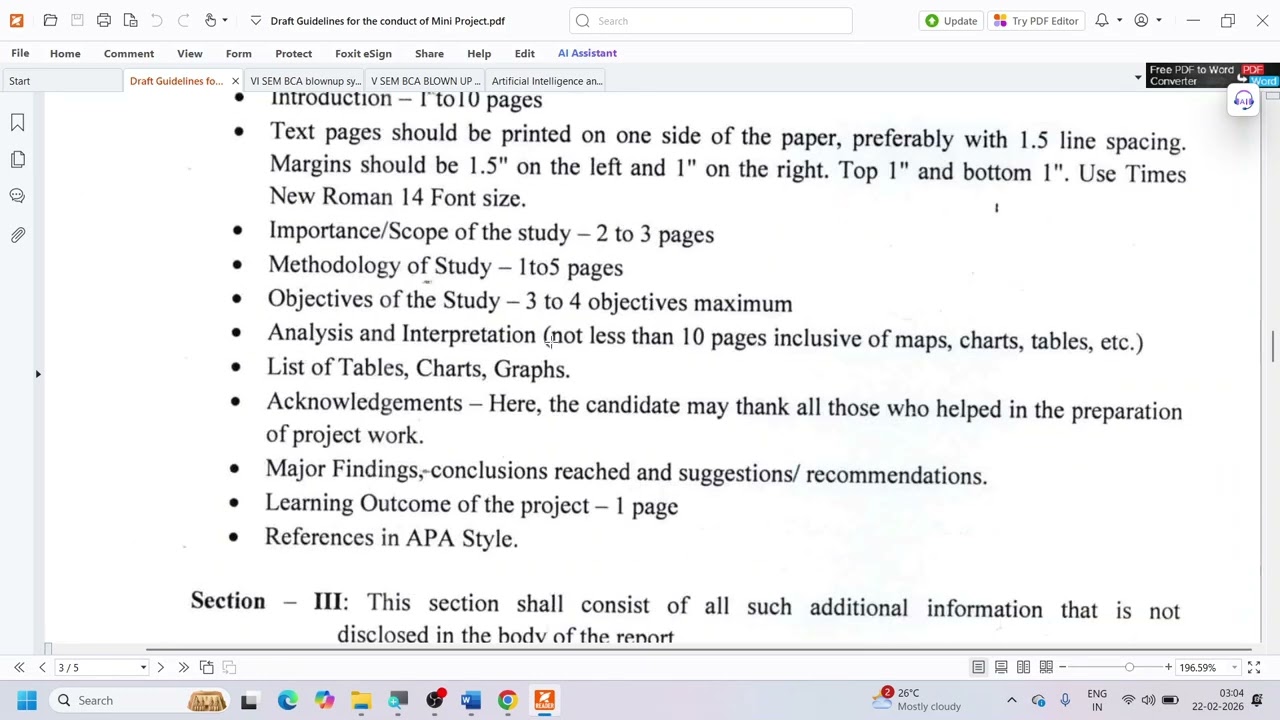
Task: Click the zoom in plus button
Action: click(x=1168, y=667)
